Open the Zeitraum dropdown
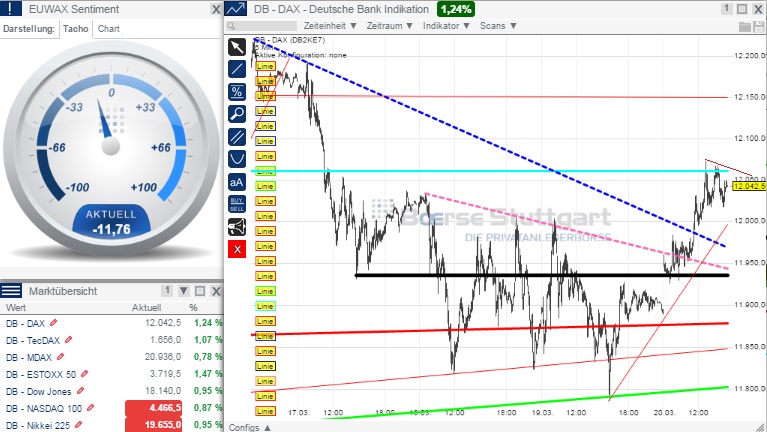 (389, 26)
